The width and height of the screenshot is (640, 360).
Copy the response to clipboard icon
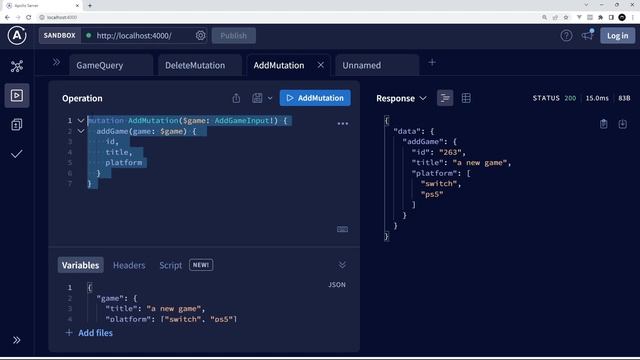pos(604,124)
